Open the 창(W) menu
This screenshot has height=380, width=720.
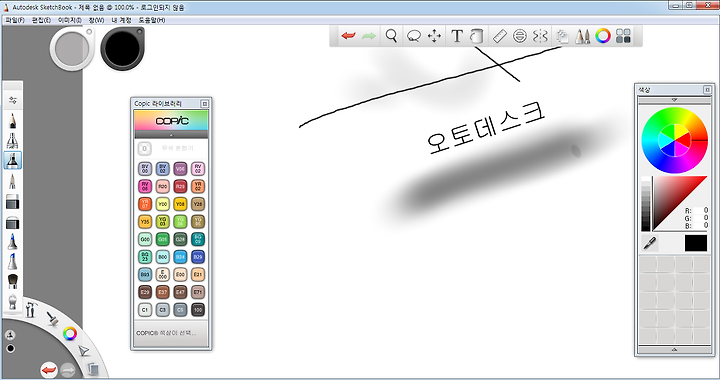[96, 20]
